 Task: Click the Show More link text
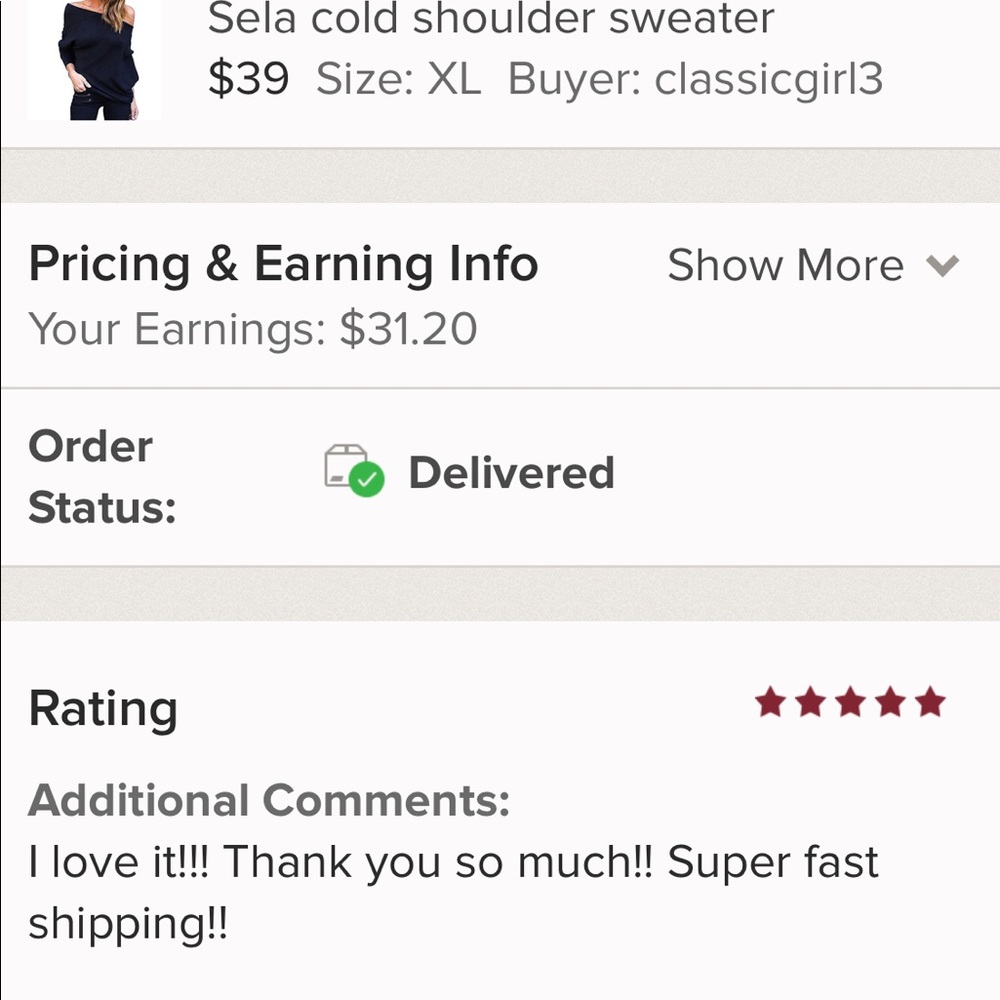click(787, 265)
